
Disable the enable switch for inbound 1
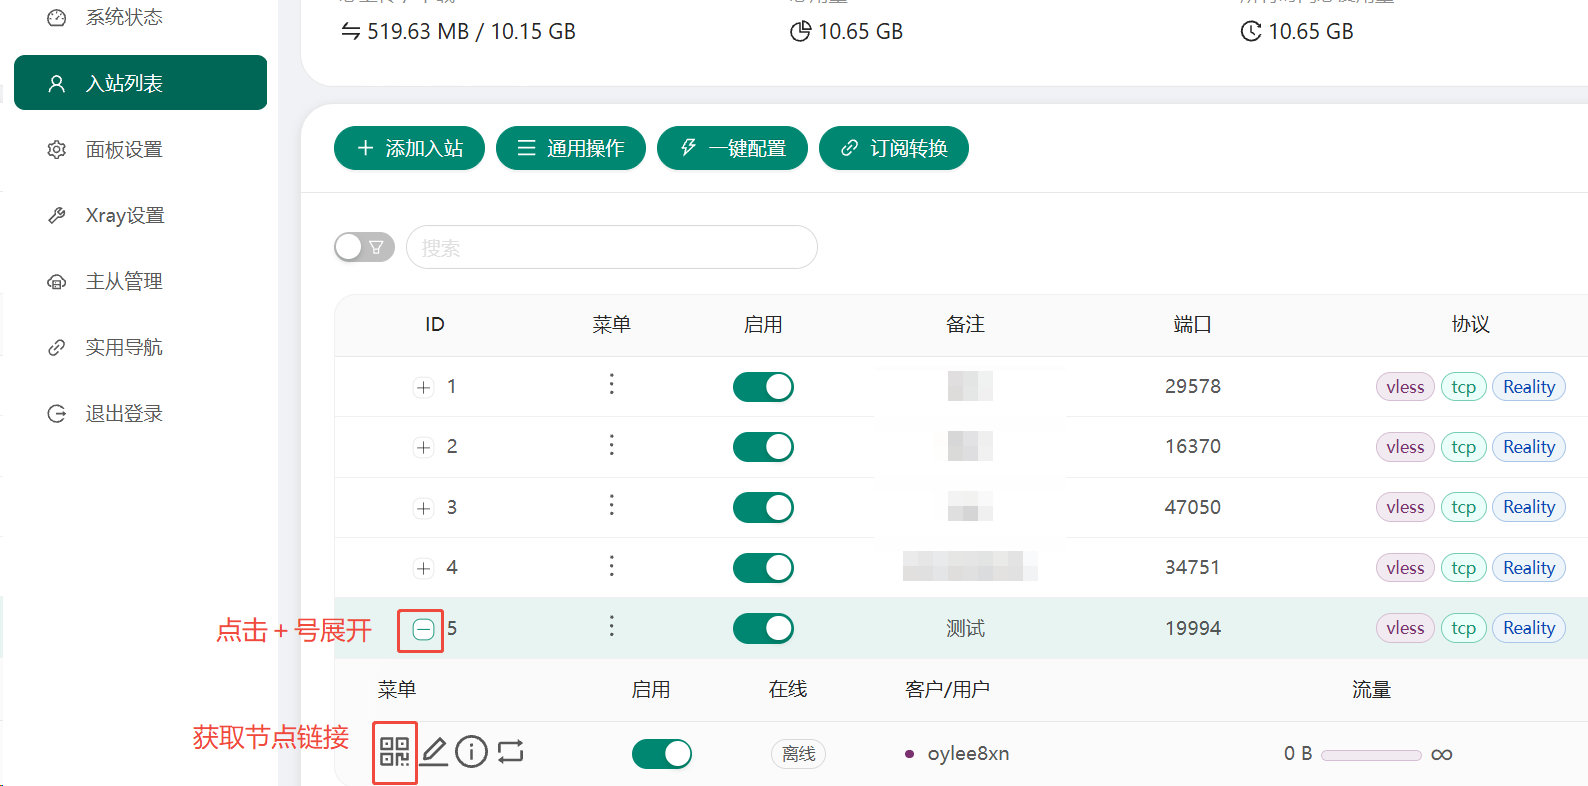[763, 387]
